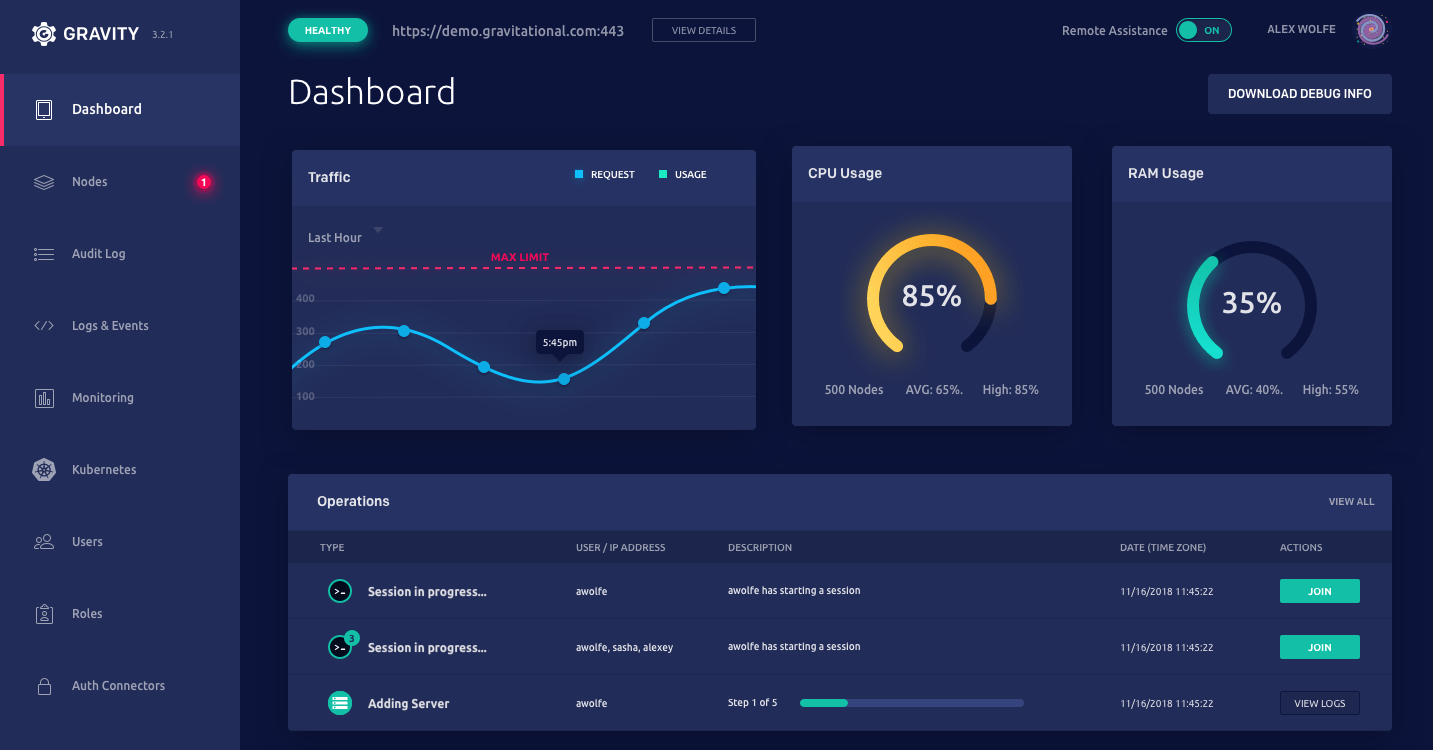Screen dimensions: 1433x750
Task: Click the Users sidebar icon
Action: [43, 541]
